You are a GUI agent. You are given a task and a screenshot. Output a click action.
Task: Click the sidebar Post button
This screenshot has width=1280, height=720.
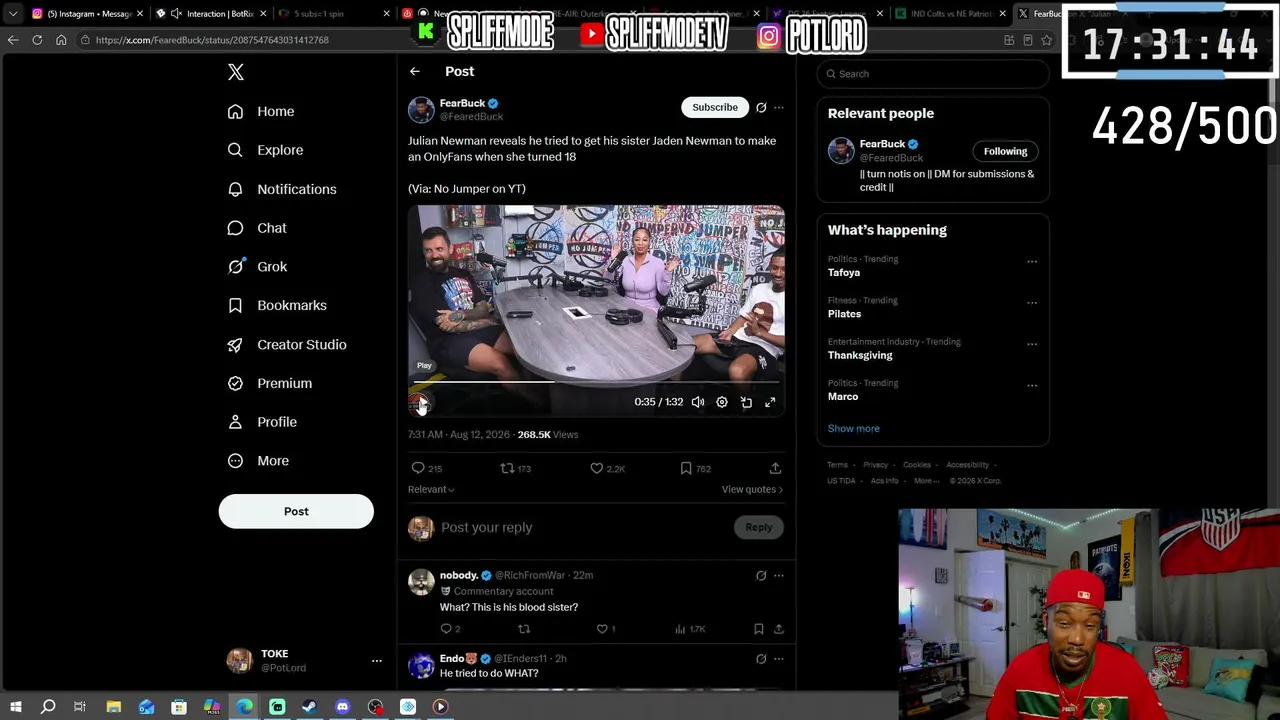tap(296, 511)
